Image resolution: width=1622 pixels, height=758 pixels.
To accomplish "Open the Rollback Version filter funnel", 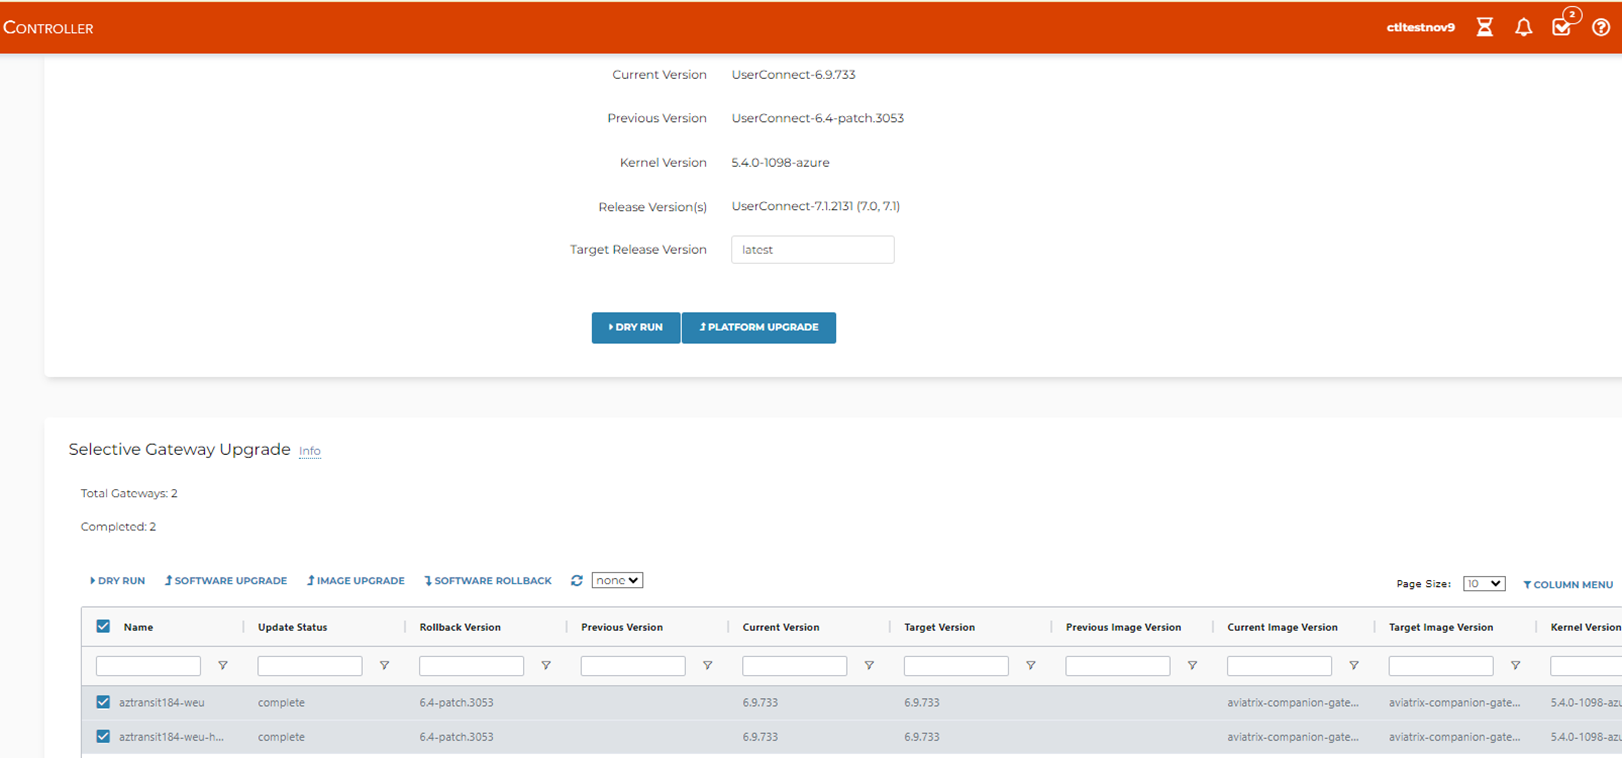I will [546, 666].
